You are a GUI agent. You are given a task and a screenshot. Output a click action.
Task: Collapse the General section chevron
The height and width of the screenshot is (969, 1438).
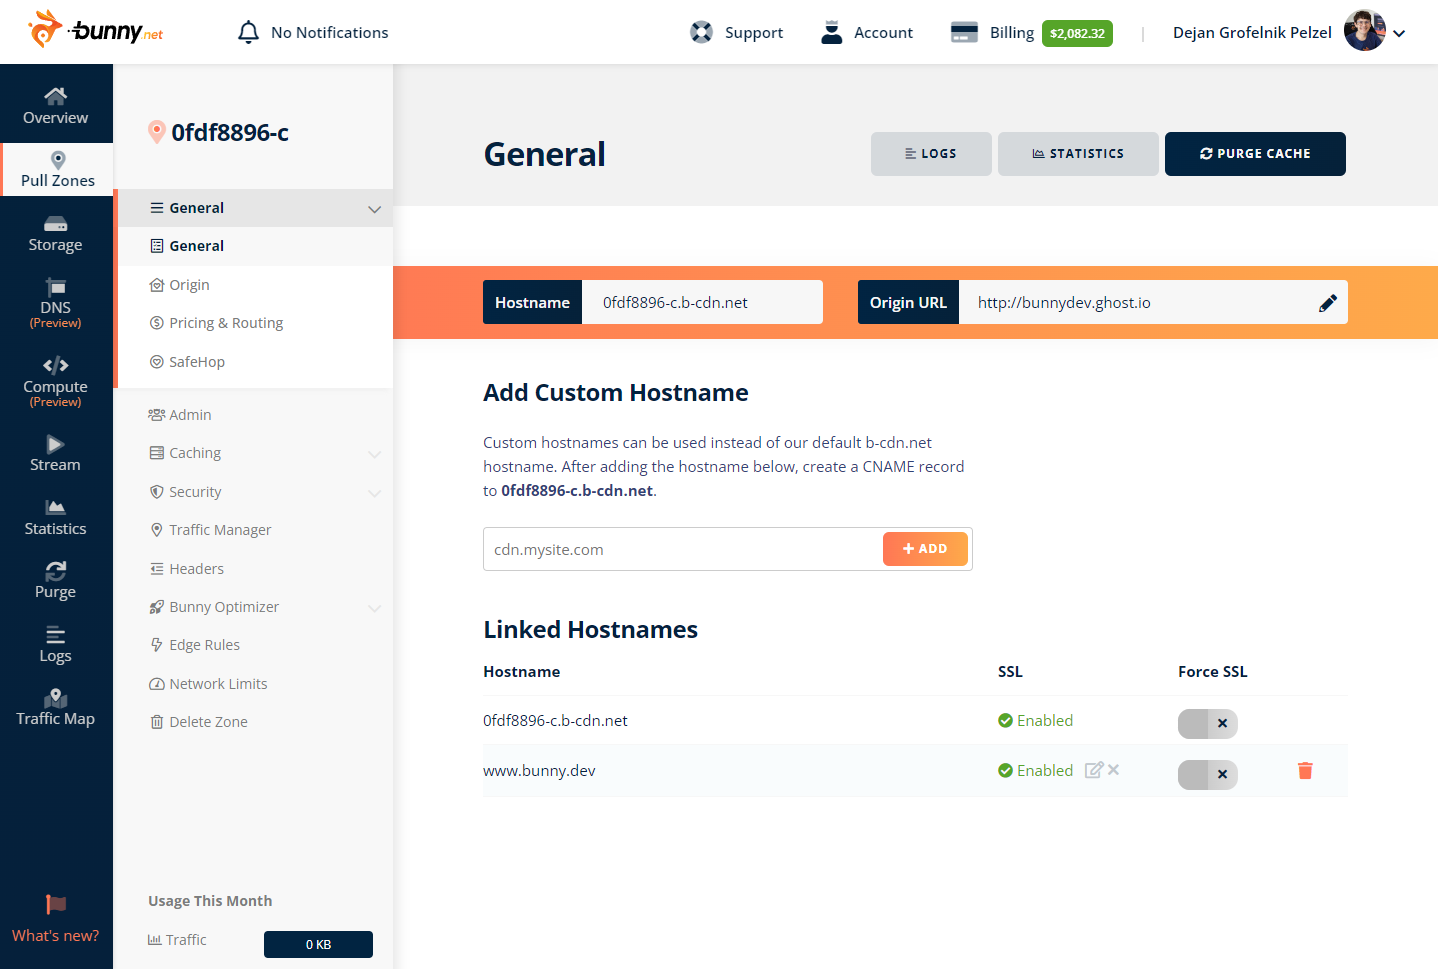pyautogui.click(x=374, y=209)
